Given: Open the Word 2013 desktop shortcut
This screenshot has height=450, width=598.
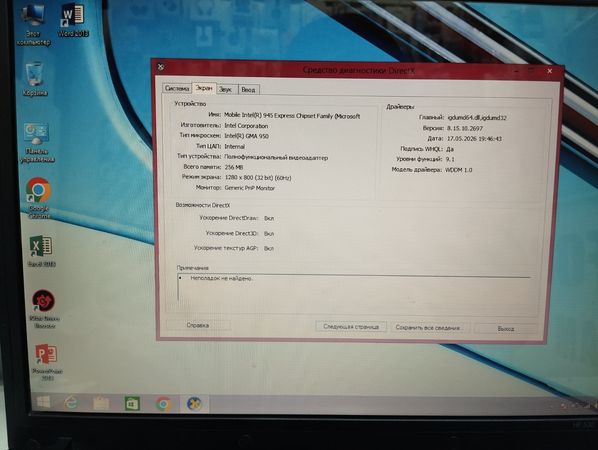Looking at the screenshot, I should (73, 20).
